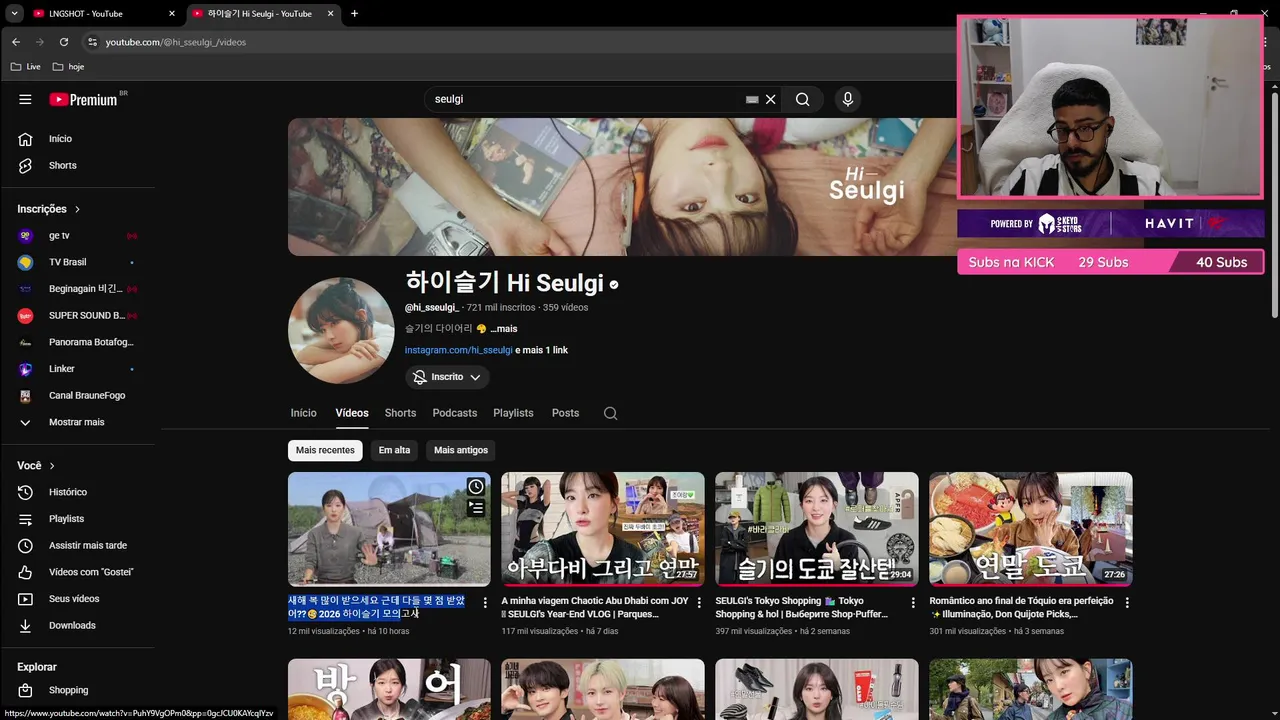Screen dimensions: 1280x720
Task: Select Mais antigos sort chip
Action: click(461, 450)
